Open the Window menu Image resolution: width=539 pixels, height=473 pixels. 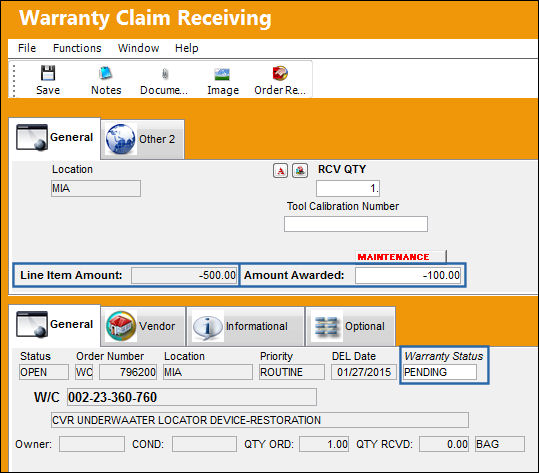(138, 48)
